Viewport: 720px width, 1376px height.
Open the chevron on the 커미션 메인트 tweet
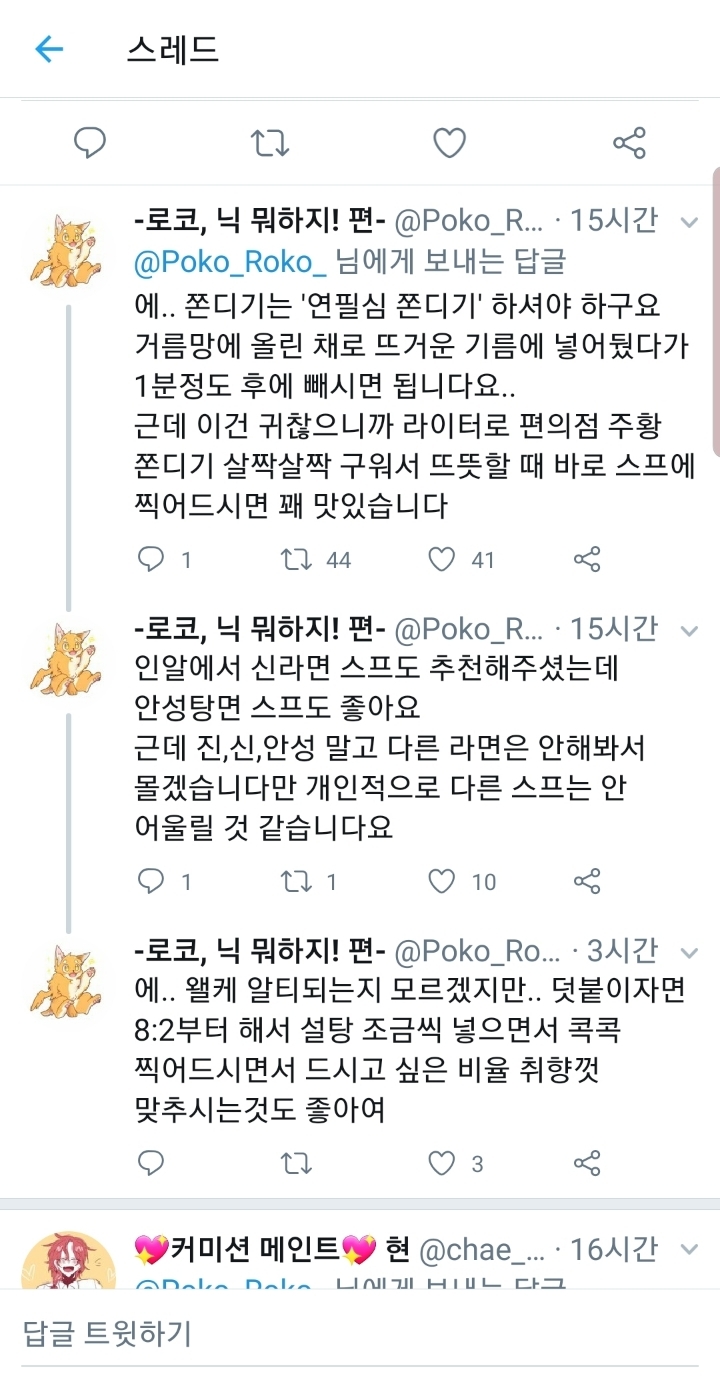(688, 1247)
